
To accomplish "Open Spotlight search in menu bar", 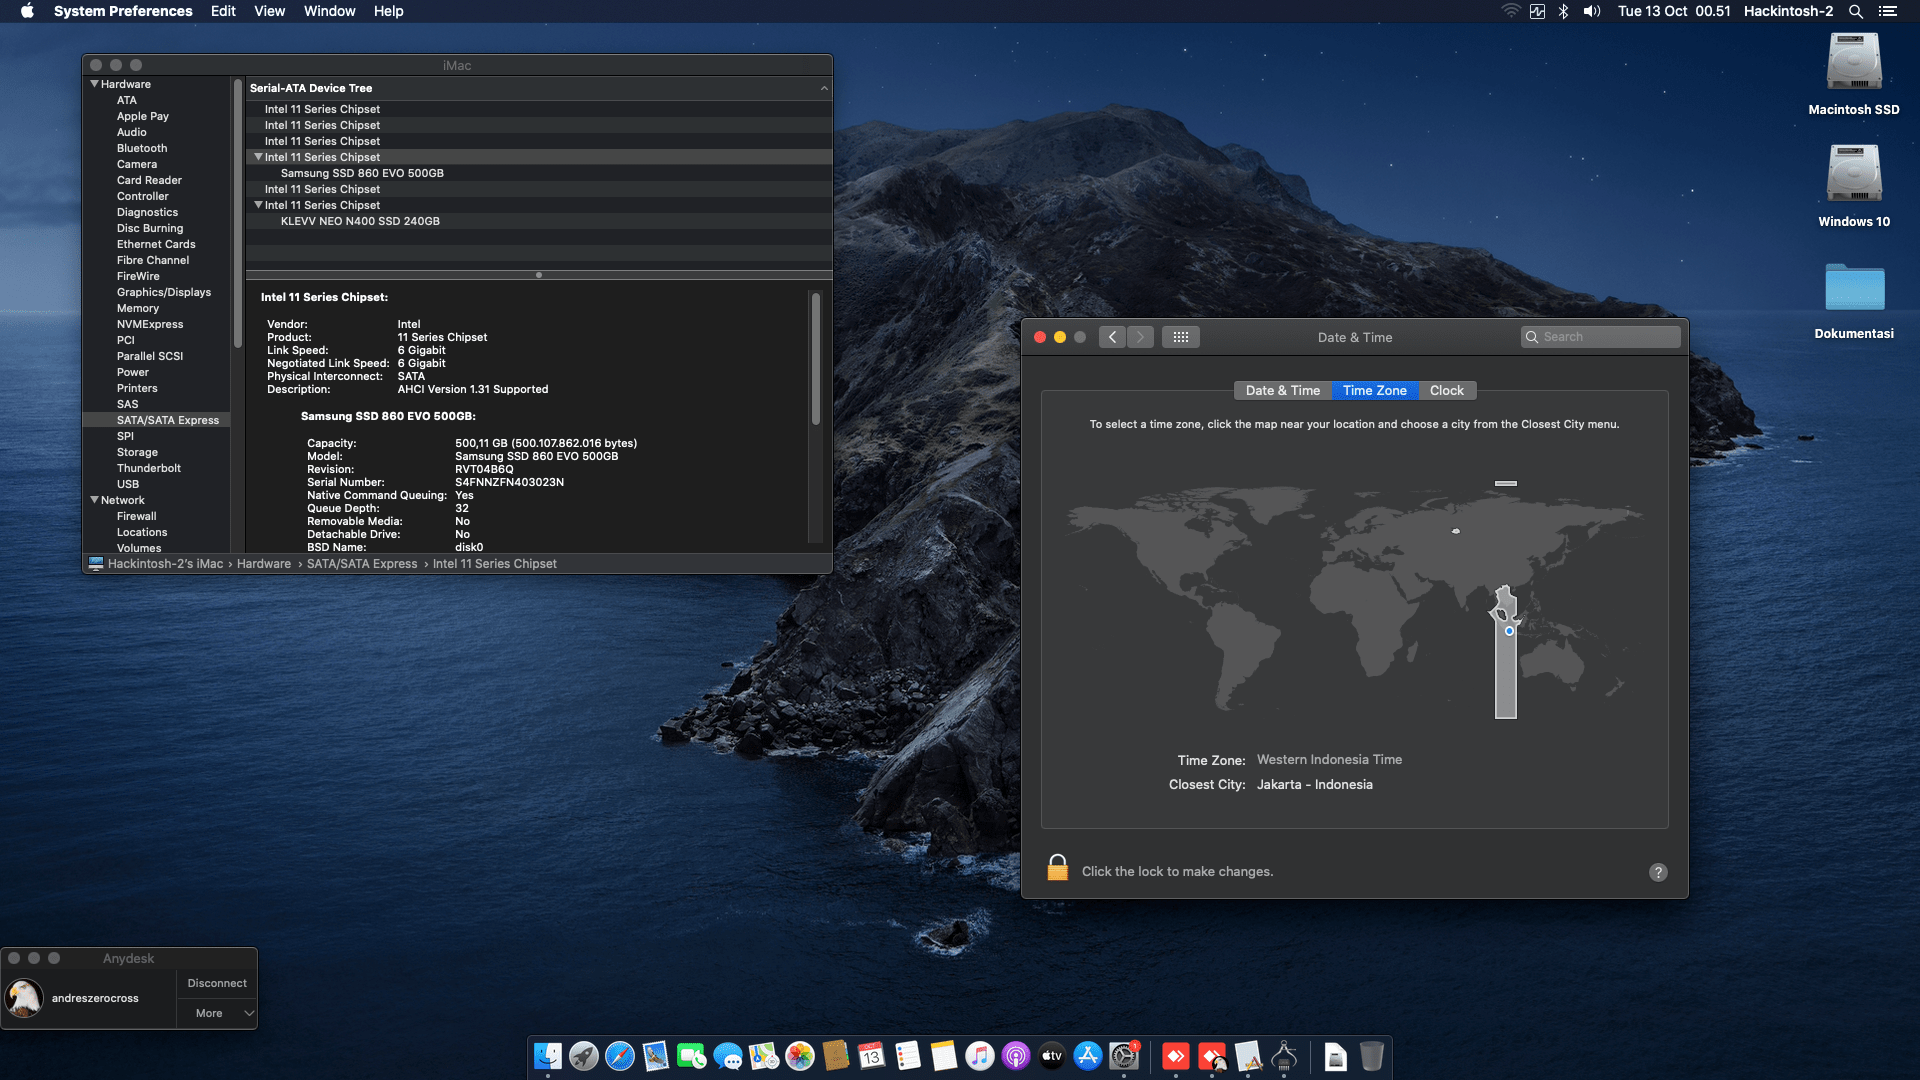I will coord(1856,11).
